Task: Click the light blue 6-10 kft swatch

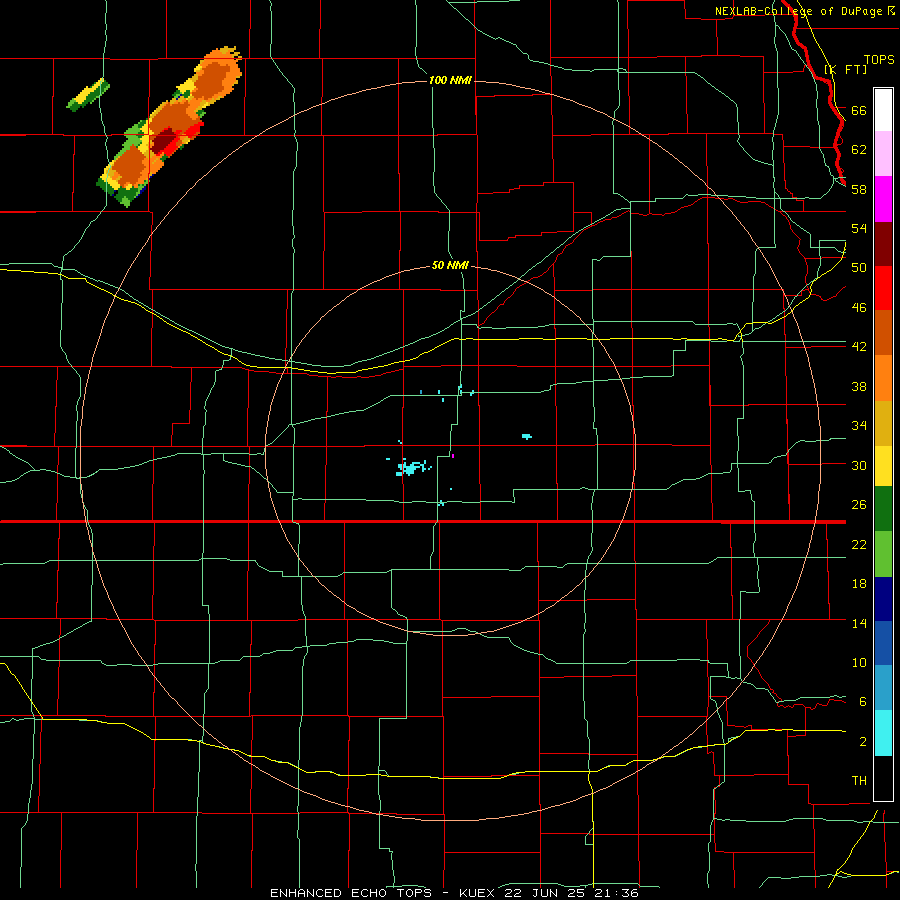Action: tap(883, 688)
